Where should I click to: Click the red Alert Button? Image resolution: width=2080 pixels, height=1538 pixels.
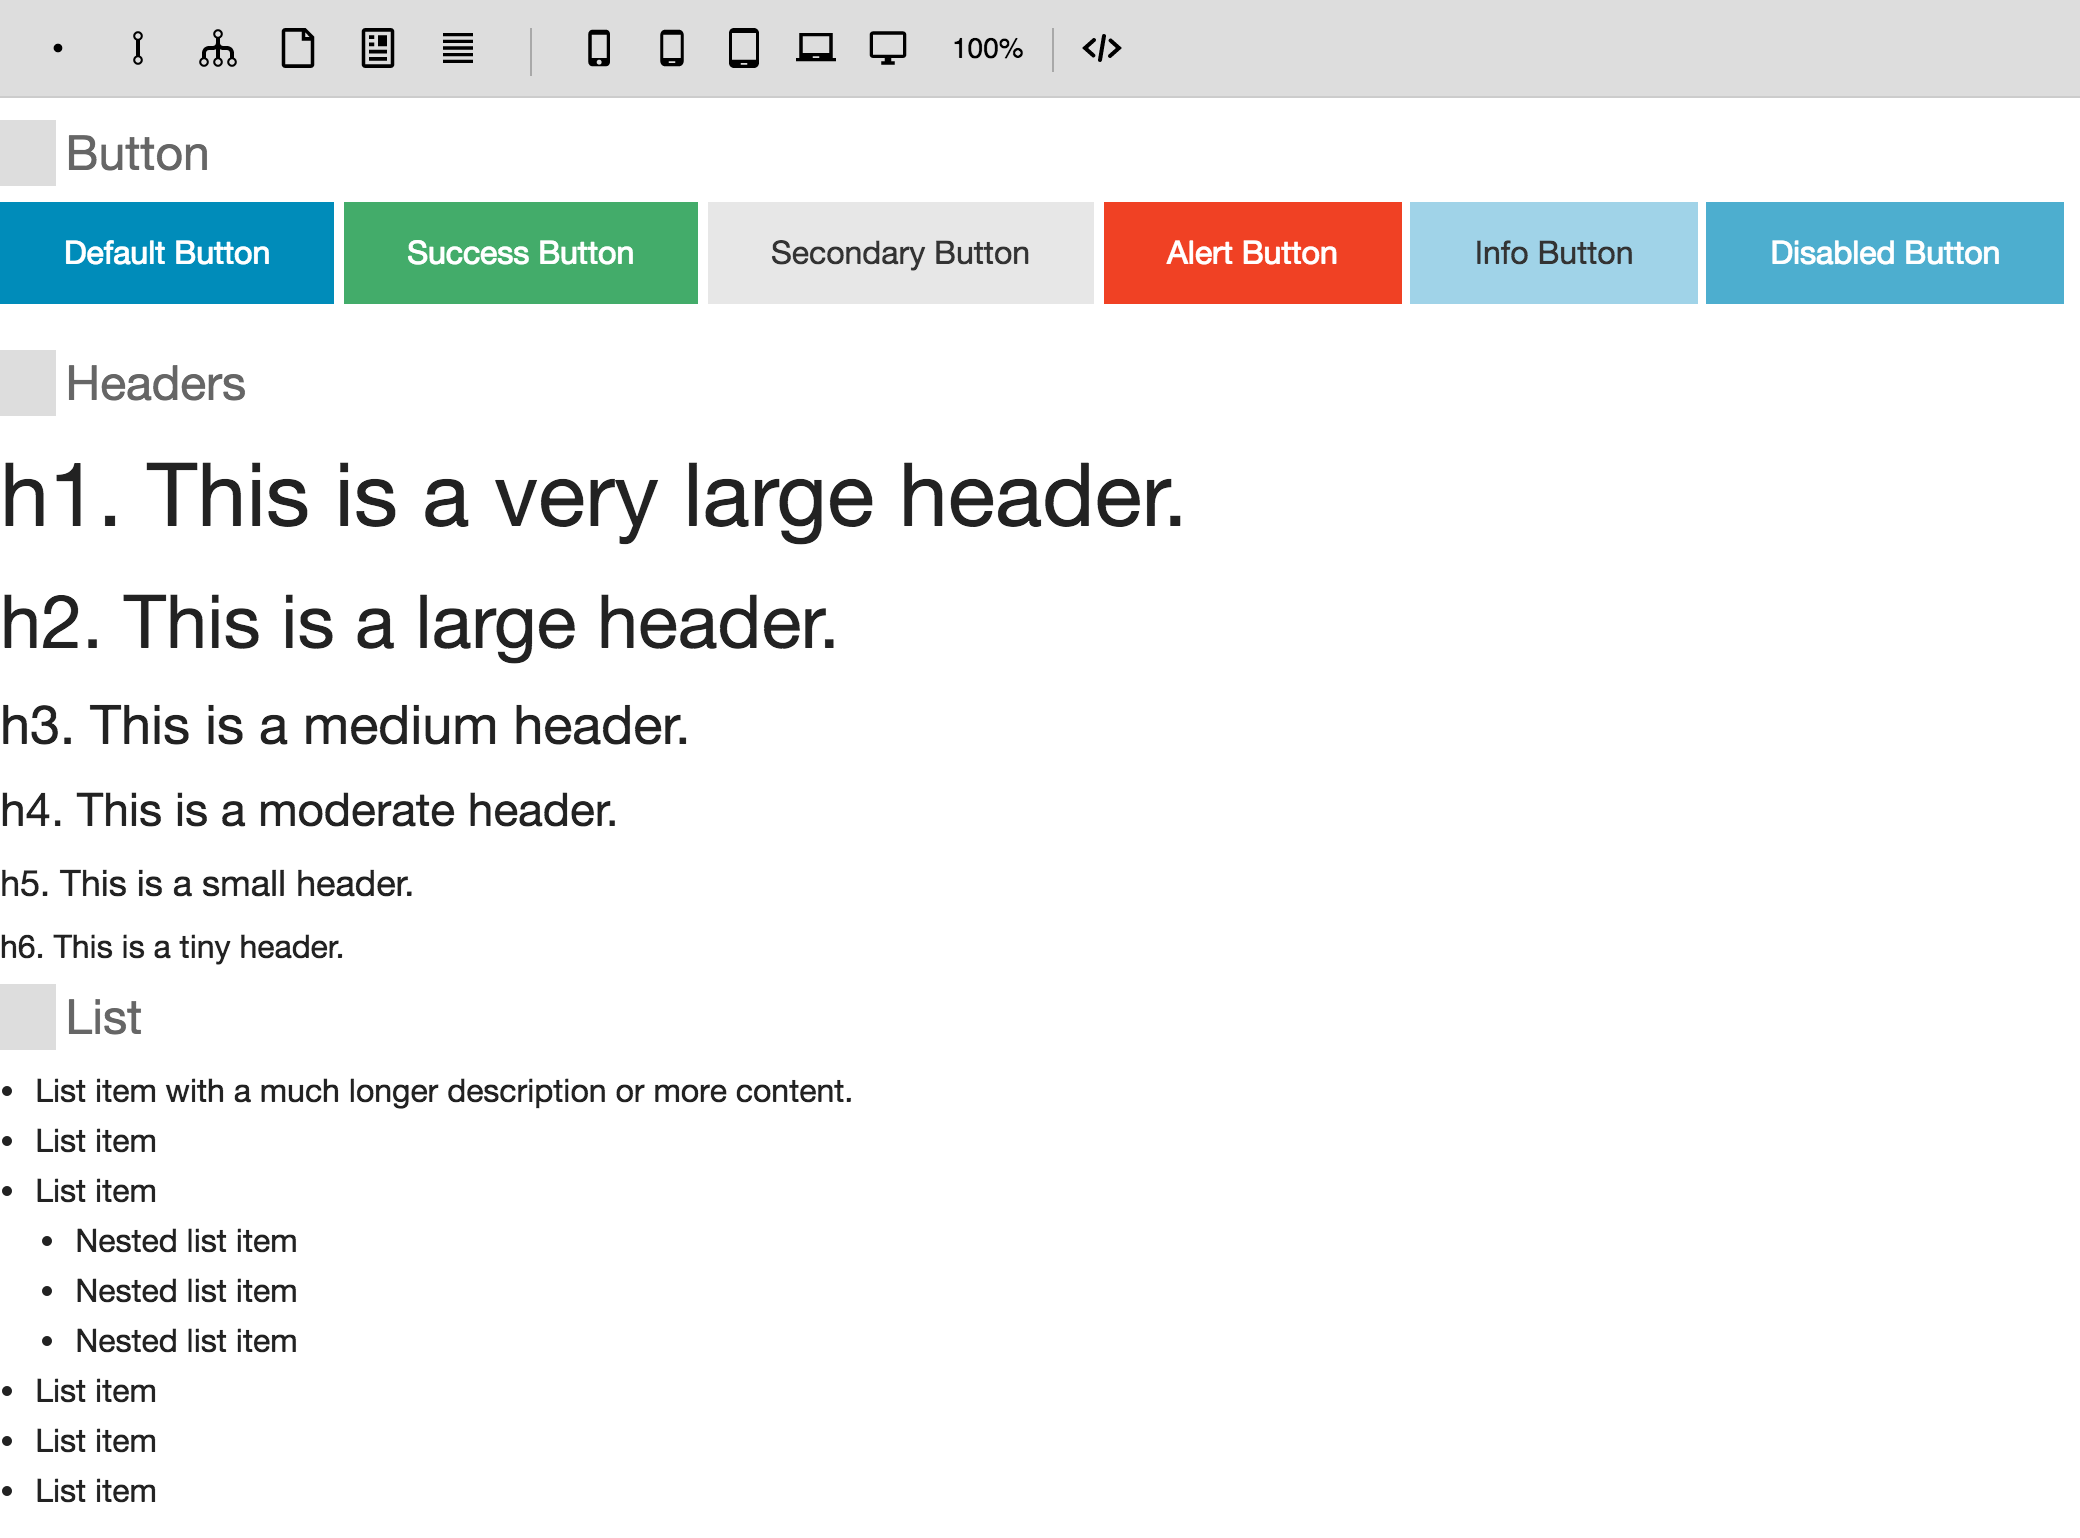coord(1252,253)
